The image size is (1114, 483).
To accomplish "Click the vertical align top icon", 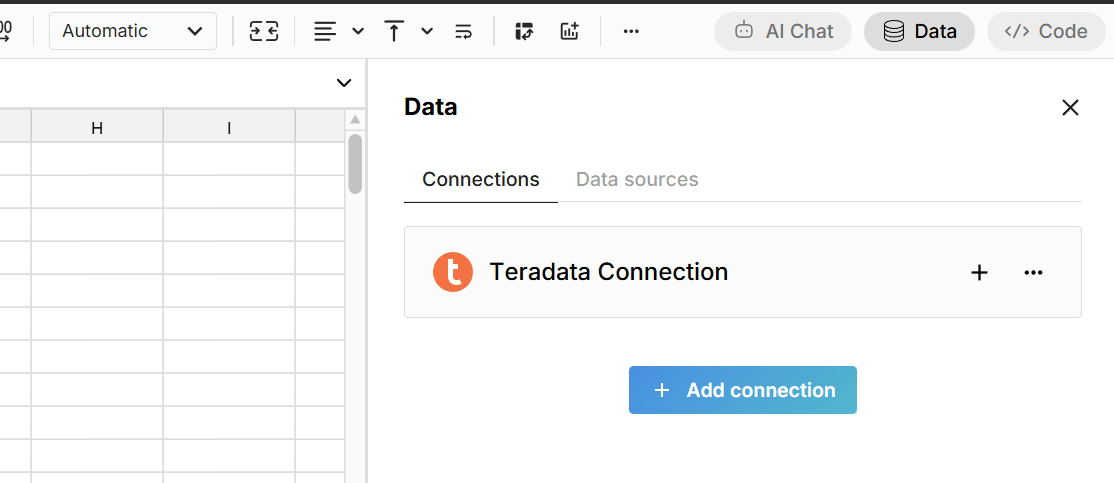I will (x=395, y=31).
